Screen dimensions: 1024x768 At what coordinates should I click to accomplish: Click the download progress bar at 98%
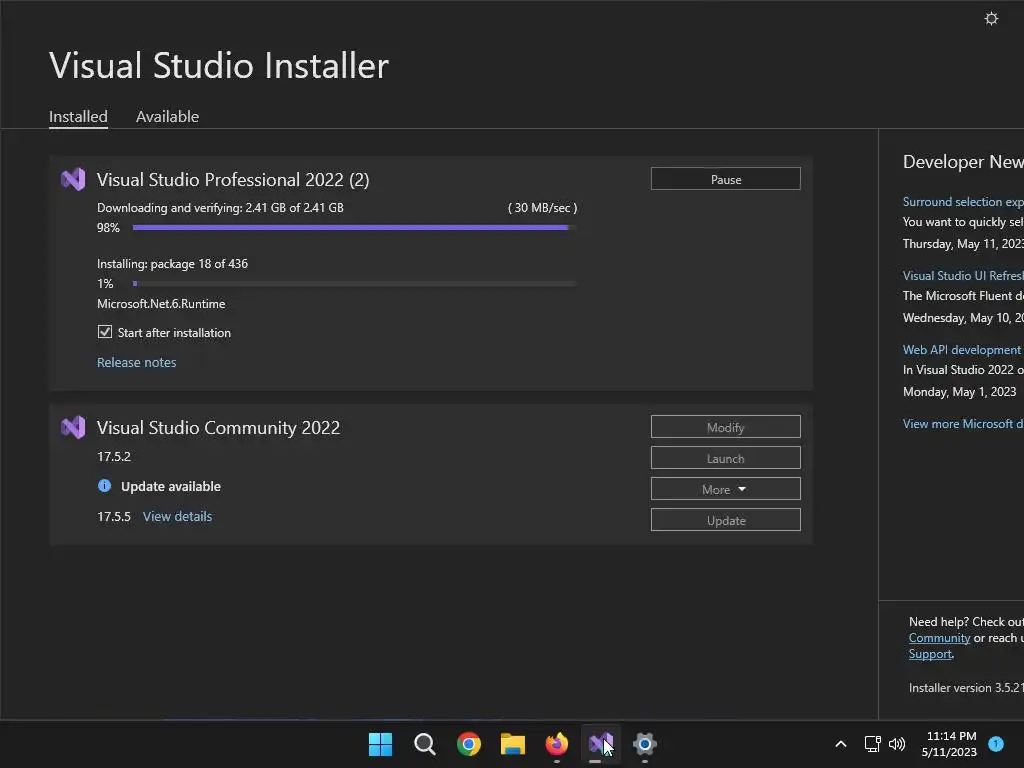[354, 227]
